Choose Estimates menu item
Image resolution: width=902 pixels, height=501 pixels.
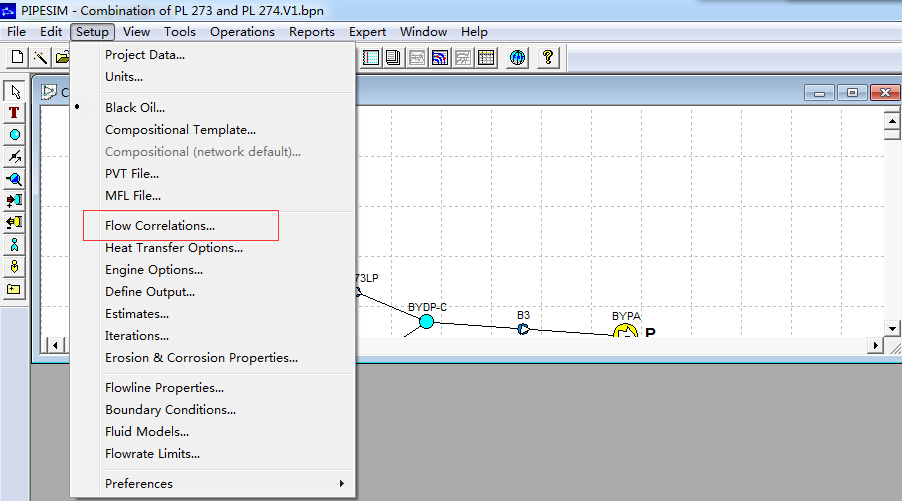tap(137, 314)
